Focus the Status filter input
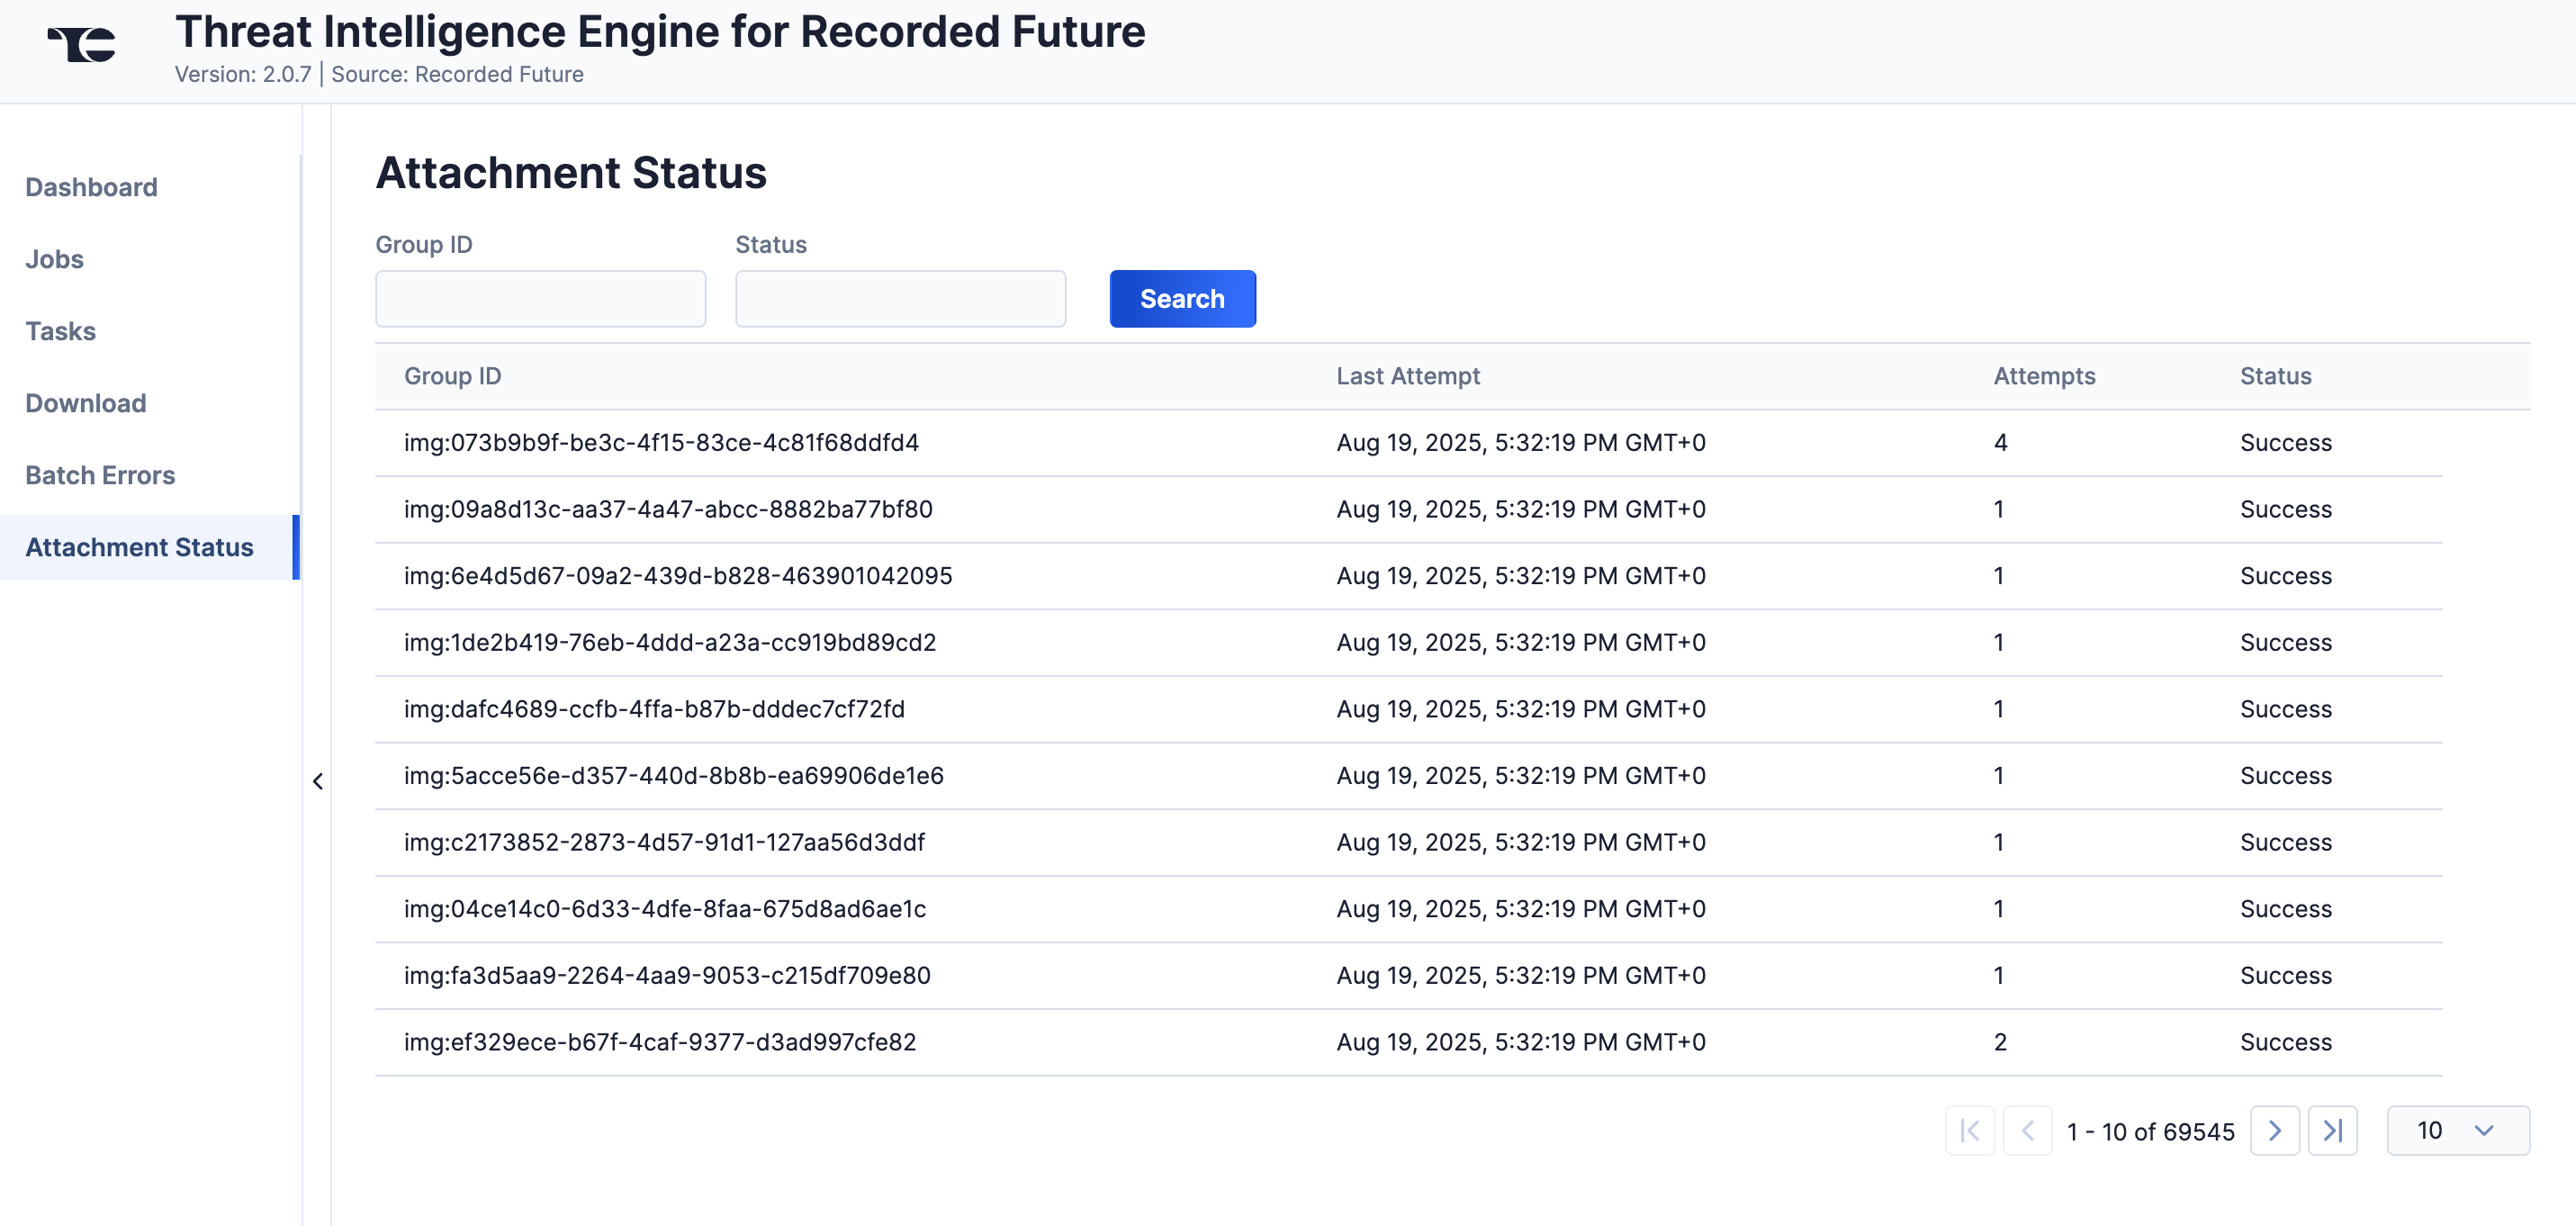The image size is (2576, 1226). (900, 298)
